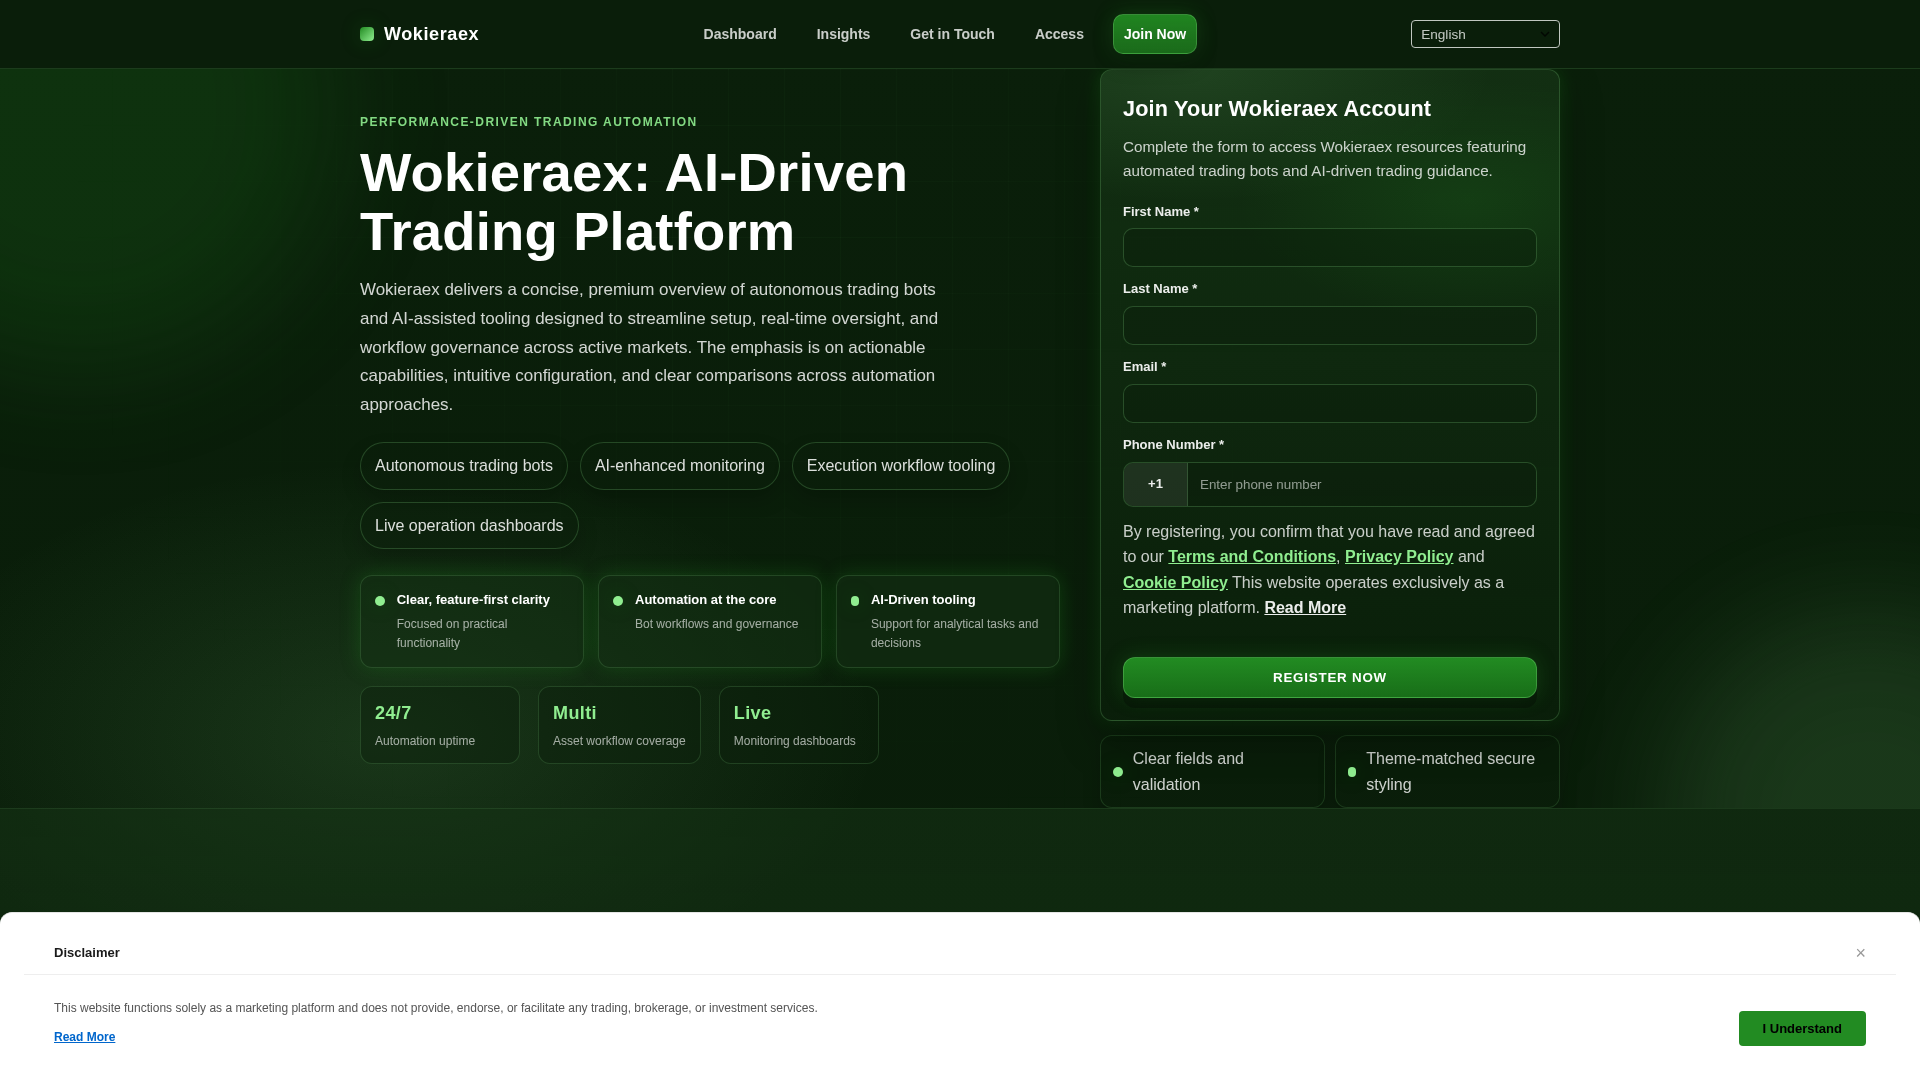1920x1080 pixels.
Task: Click the AI-Driven tooling card
Action: [x=948, y=622]
